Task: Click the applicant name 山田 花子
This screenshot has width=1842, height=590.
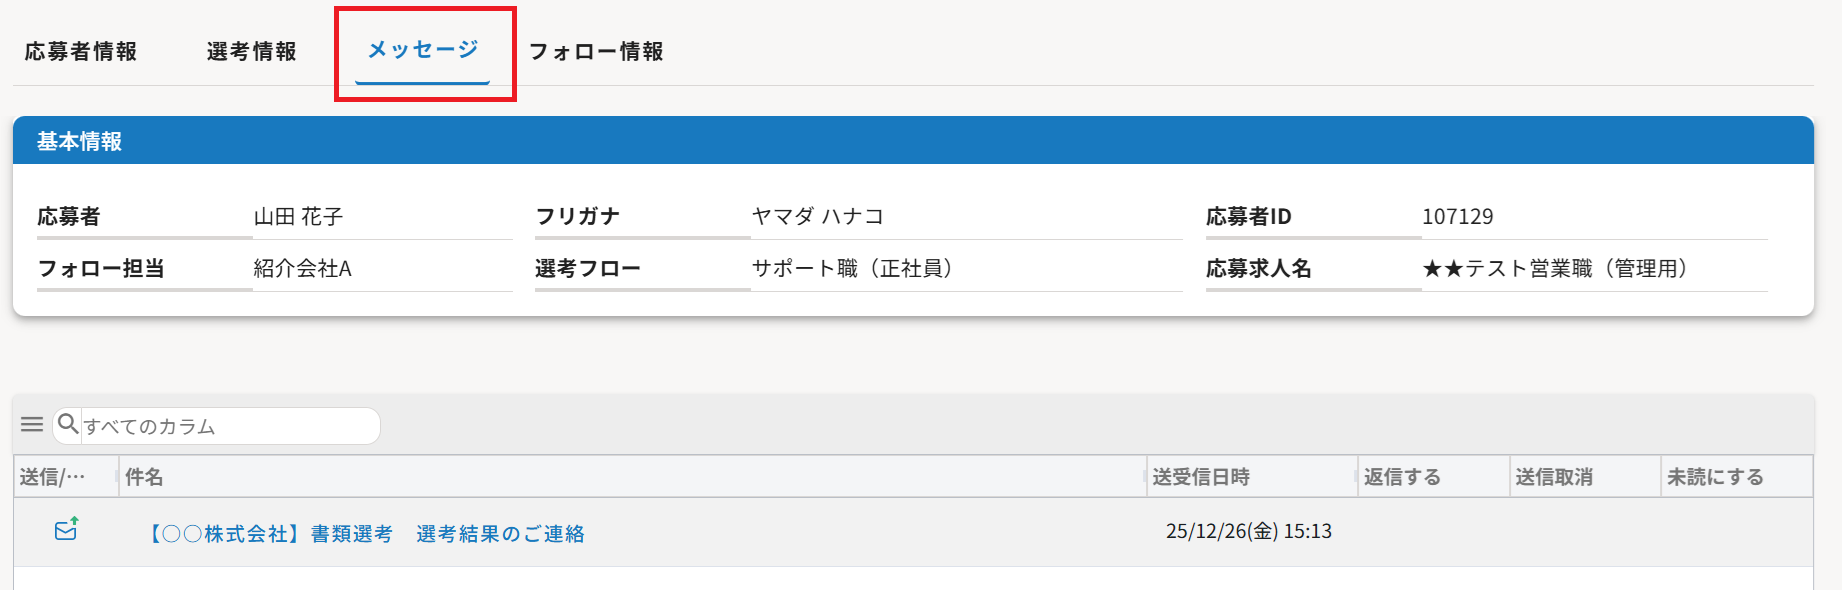Action: click(x=298, y=217)
